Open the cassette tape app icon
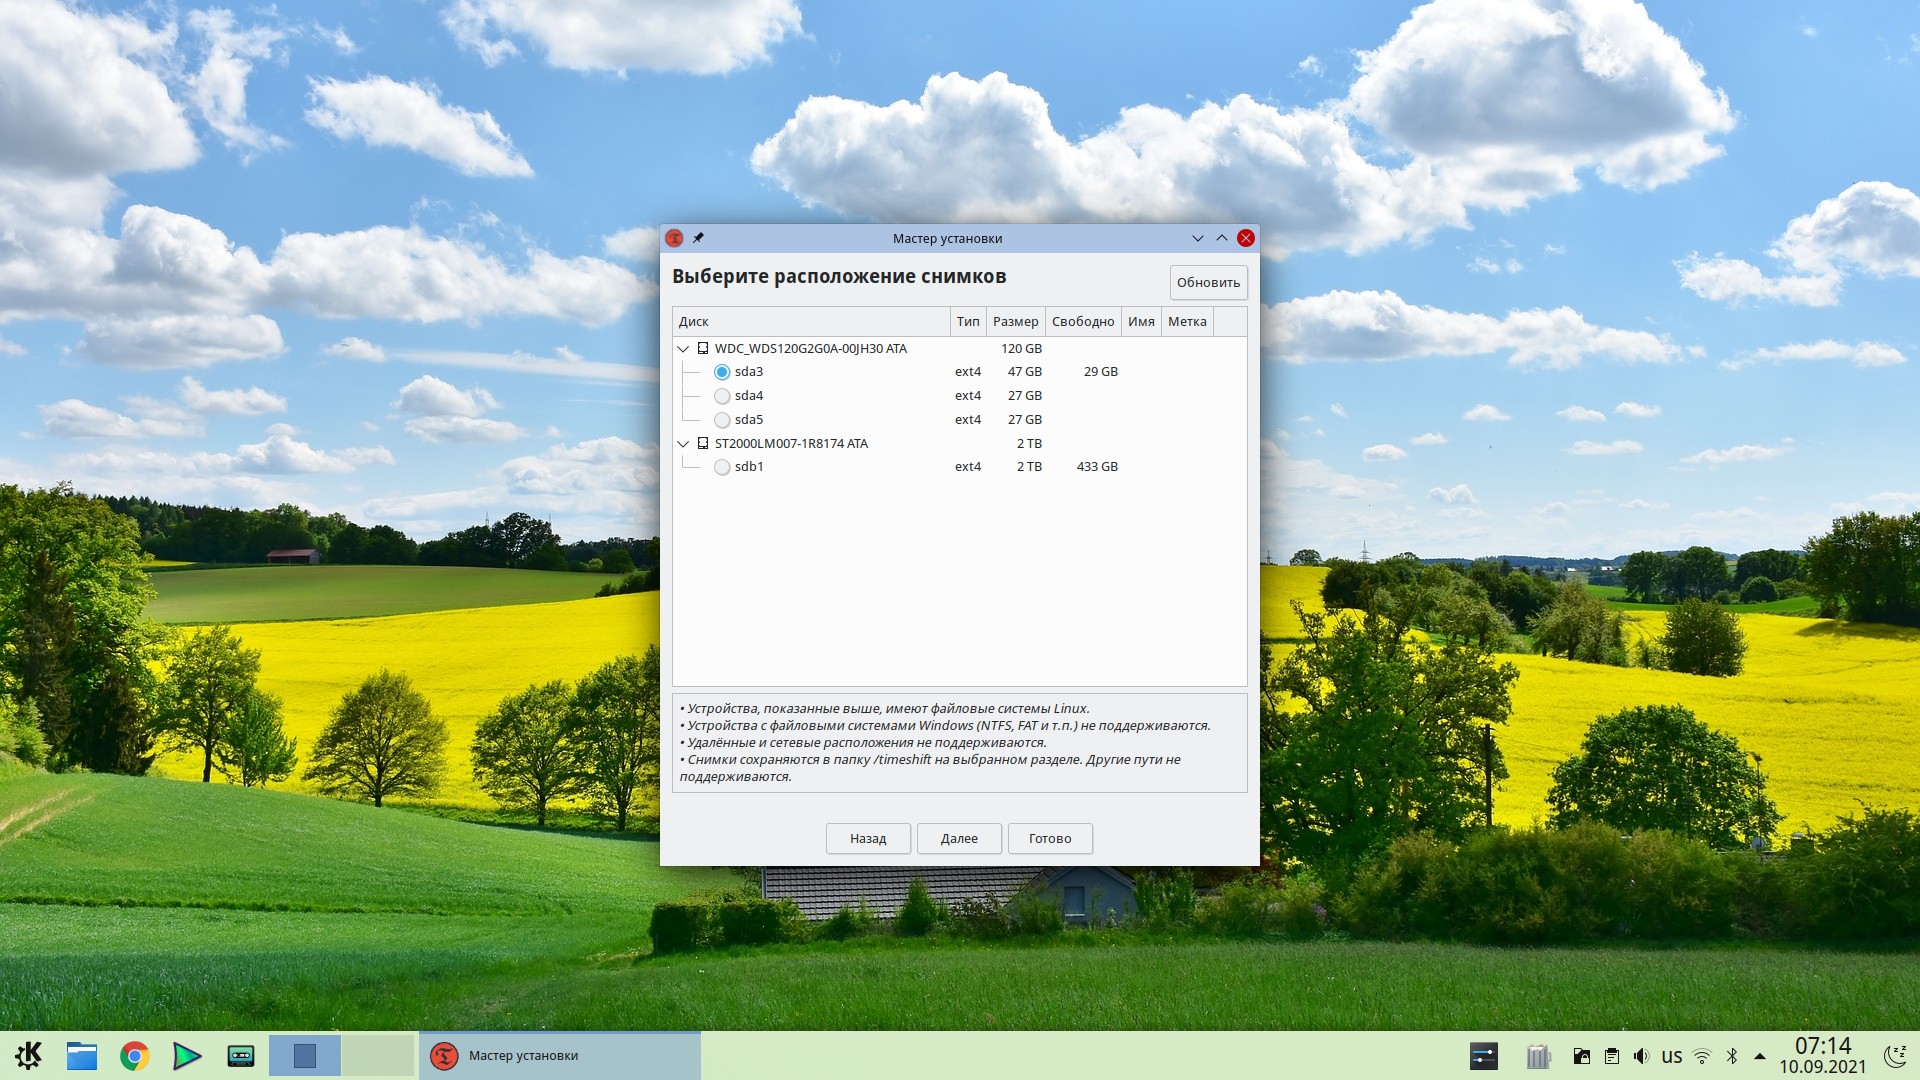Viewport: 1920px width, 1080px height. coord(241,1056)
